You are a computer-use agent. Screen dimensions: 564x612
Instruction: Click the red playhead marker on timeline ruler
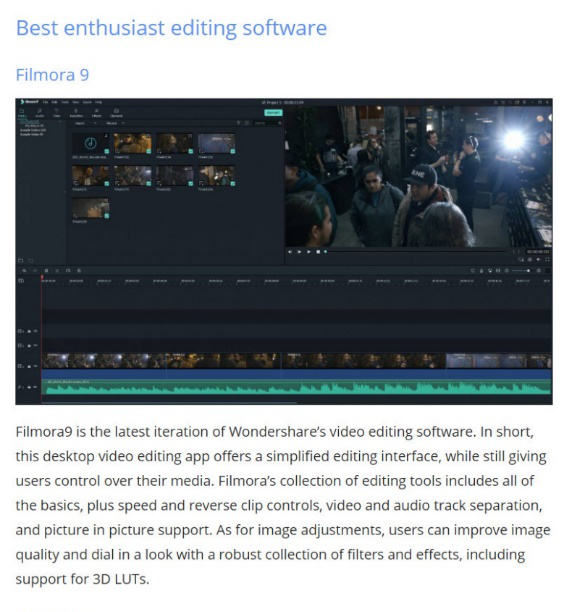(x=42, y=278)
